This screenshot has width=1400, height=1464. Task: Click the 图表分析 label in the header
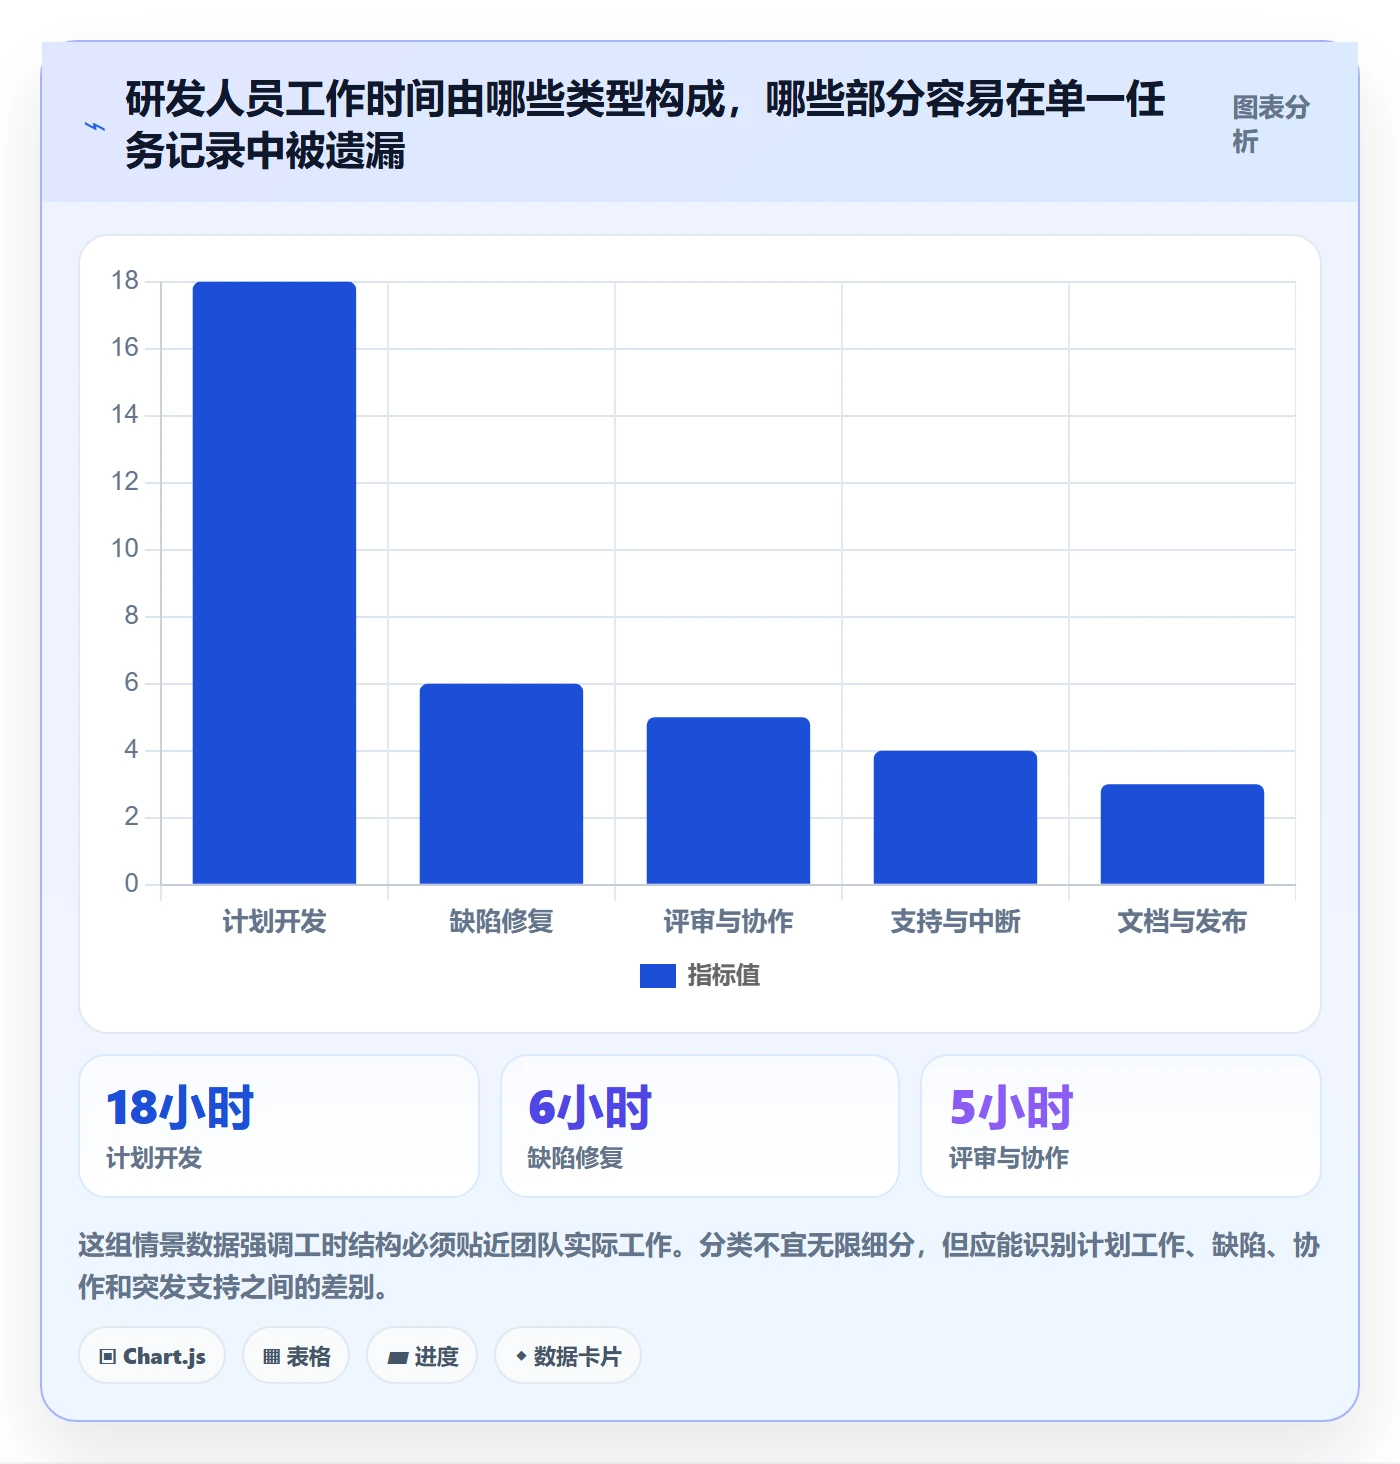click(1270, 124)
